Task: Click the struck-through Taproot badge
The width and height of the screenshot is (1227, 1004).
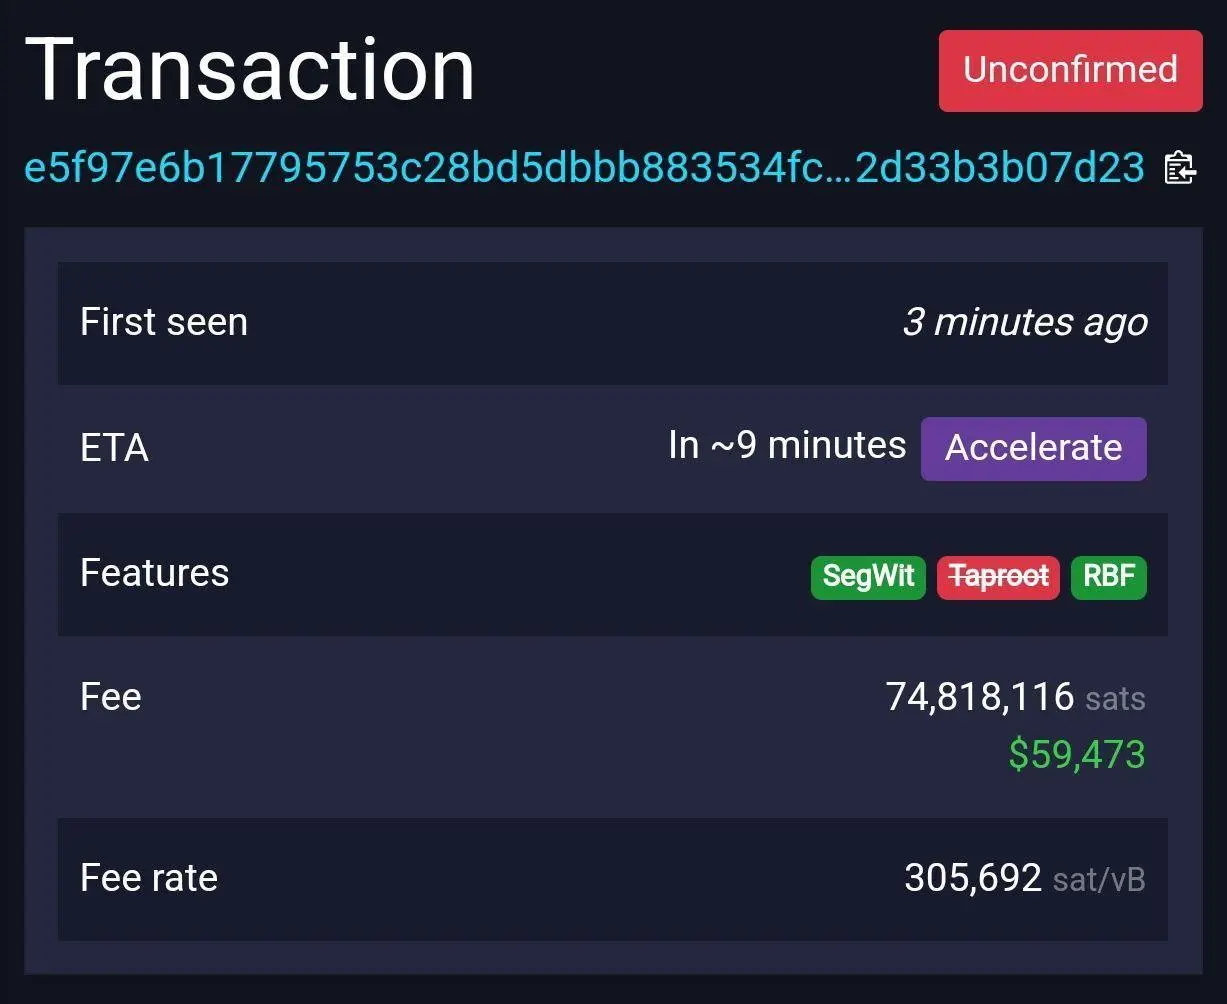Action: point(998,577)
